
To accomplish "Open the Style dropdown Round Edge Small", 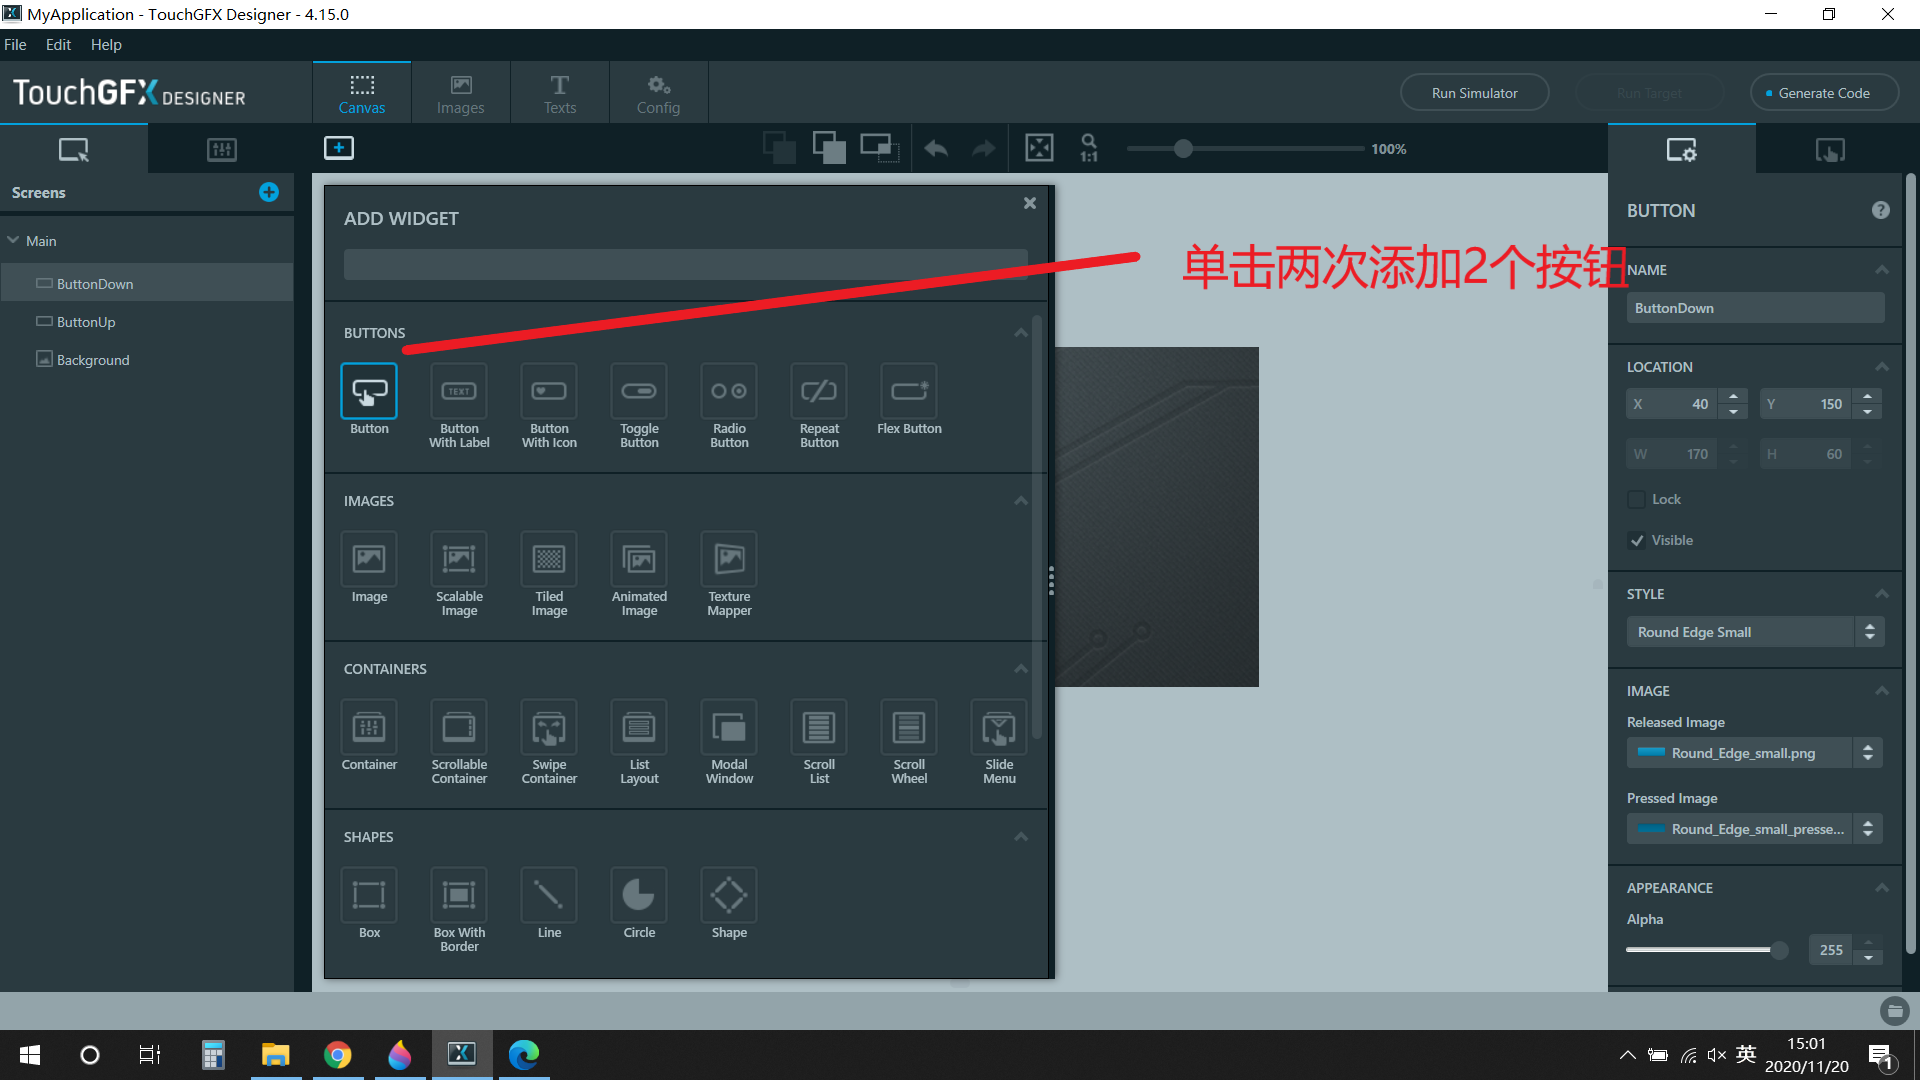I will tap(1754, 632).
